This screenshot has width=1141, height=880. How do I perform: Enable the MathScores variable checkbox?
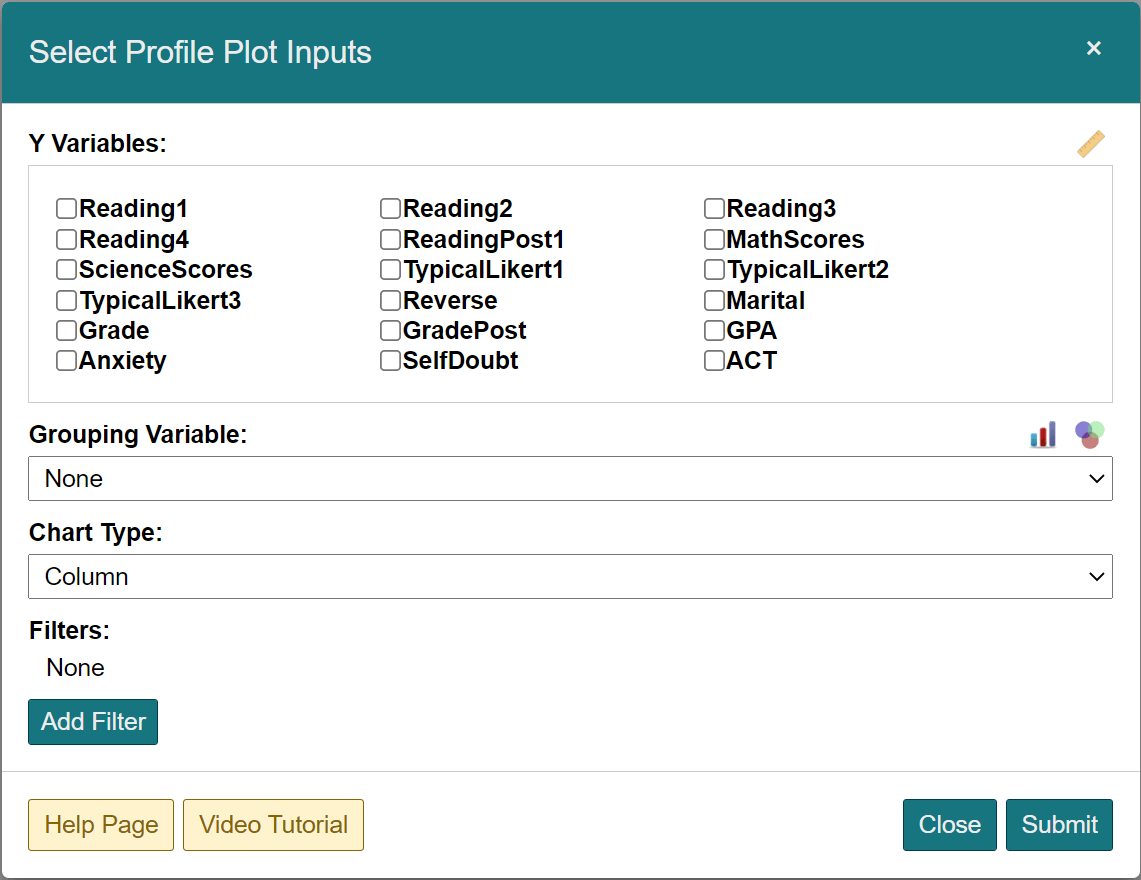[714, 240]
